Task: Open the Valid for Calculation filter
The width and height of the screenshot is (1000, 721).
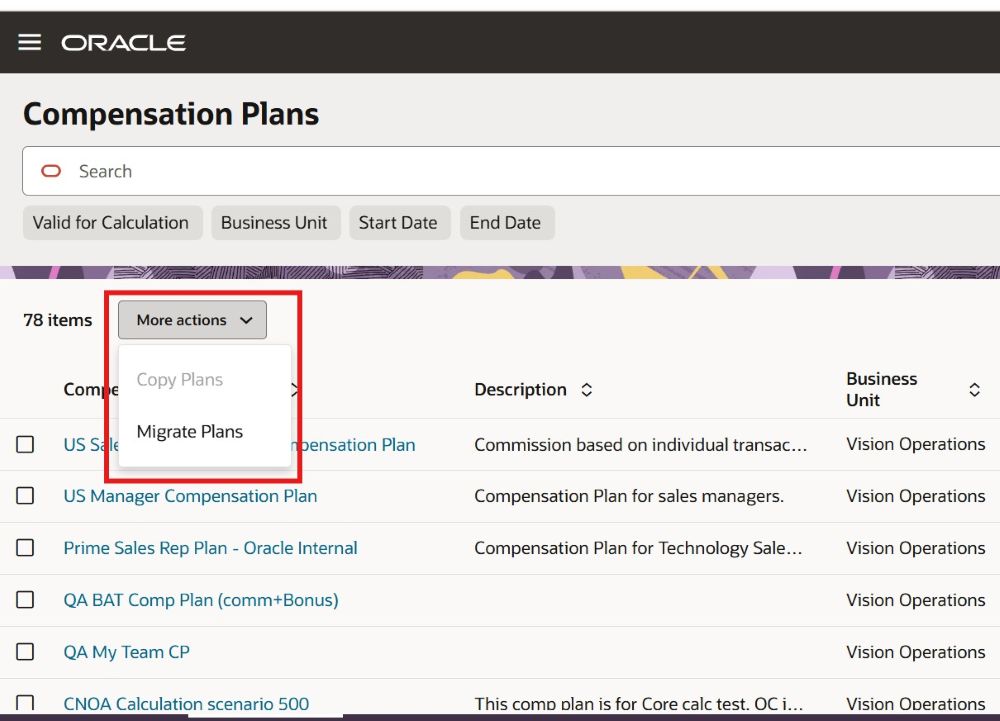Action: tap(112, 222)
